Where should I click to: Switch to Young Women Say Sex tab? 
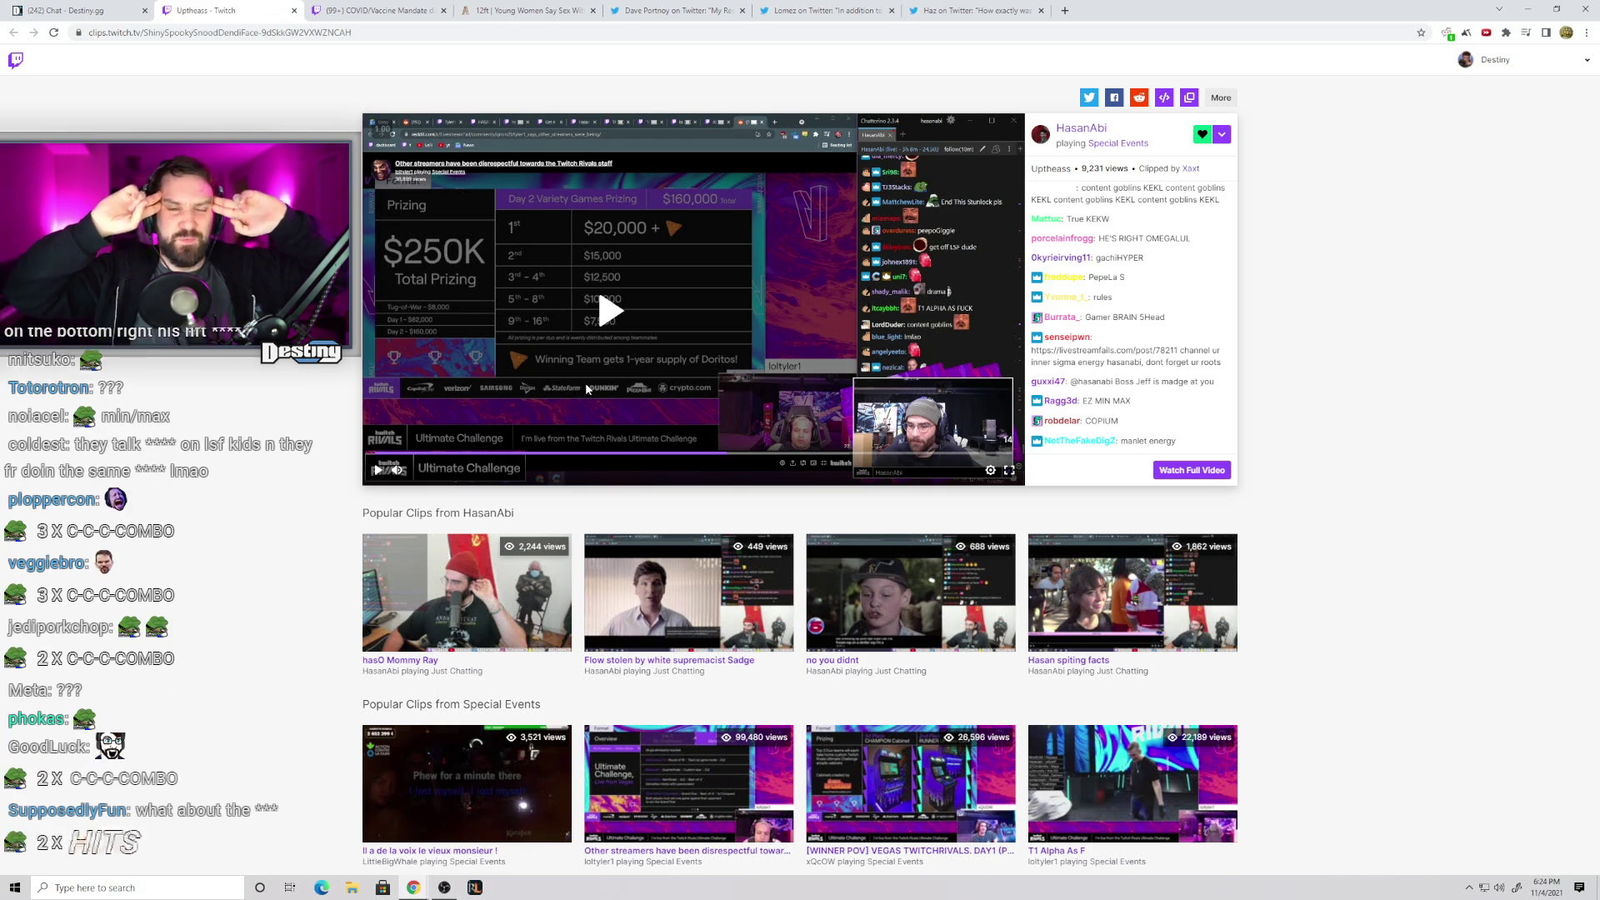click(x=528, y=10)
